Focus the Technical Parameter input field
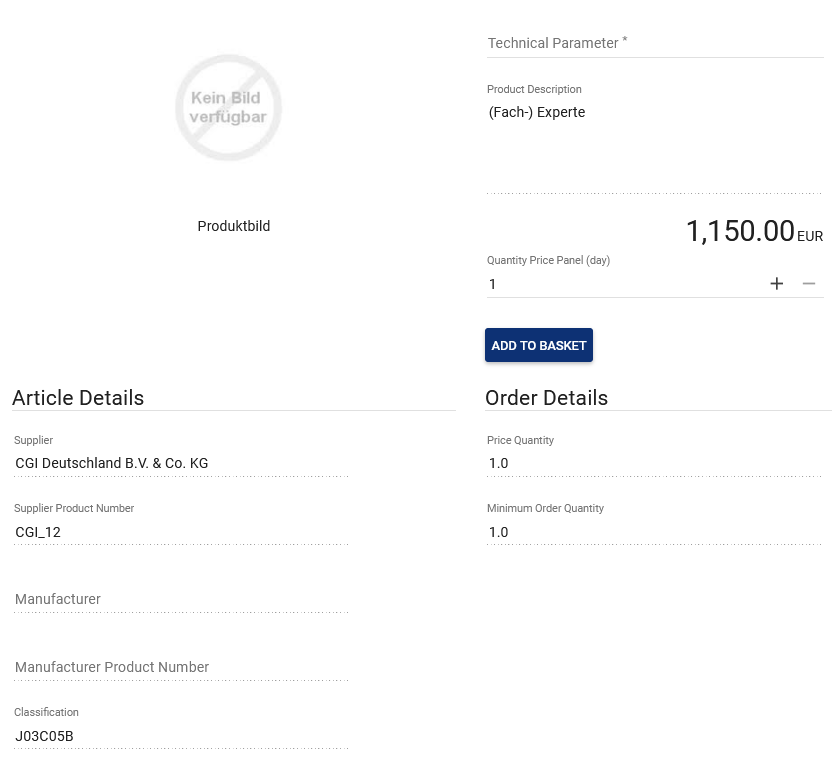 pos(654,43)
